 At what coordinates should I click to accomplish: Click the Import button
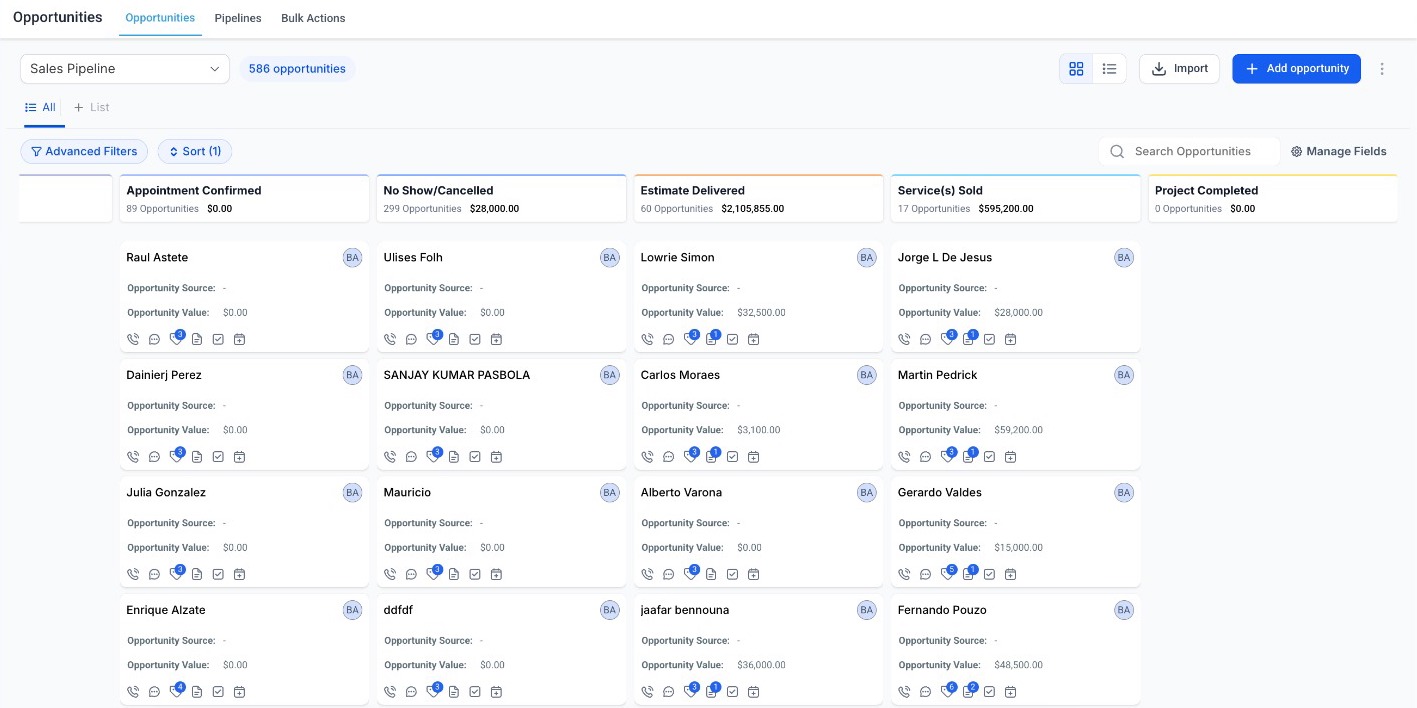[x=1179, y=69]
